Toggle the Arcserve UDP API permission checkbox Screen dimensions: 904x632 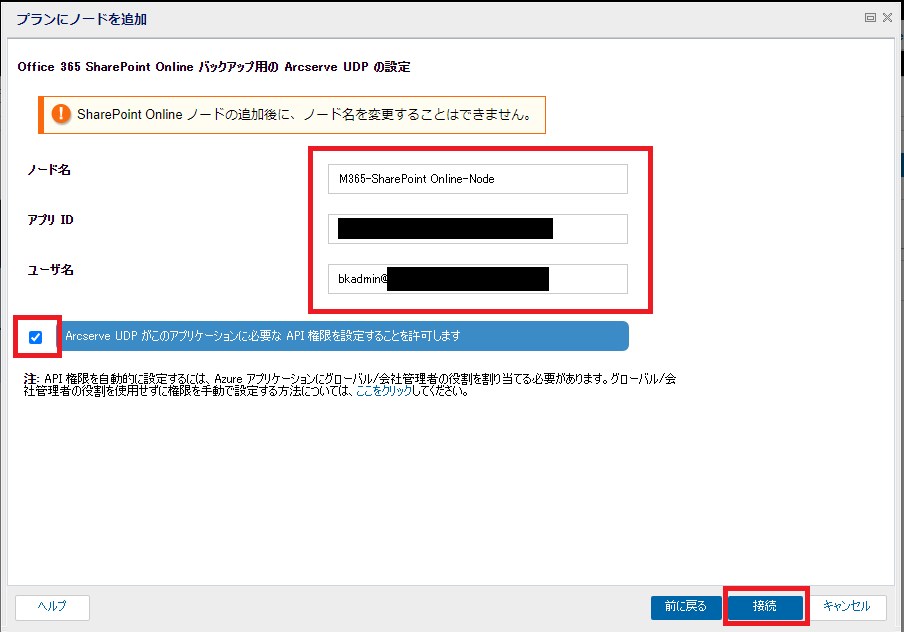[35, 337]
